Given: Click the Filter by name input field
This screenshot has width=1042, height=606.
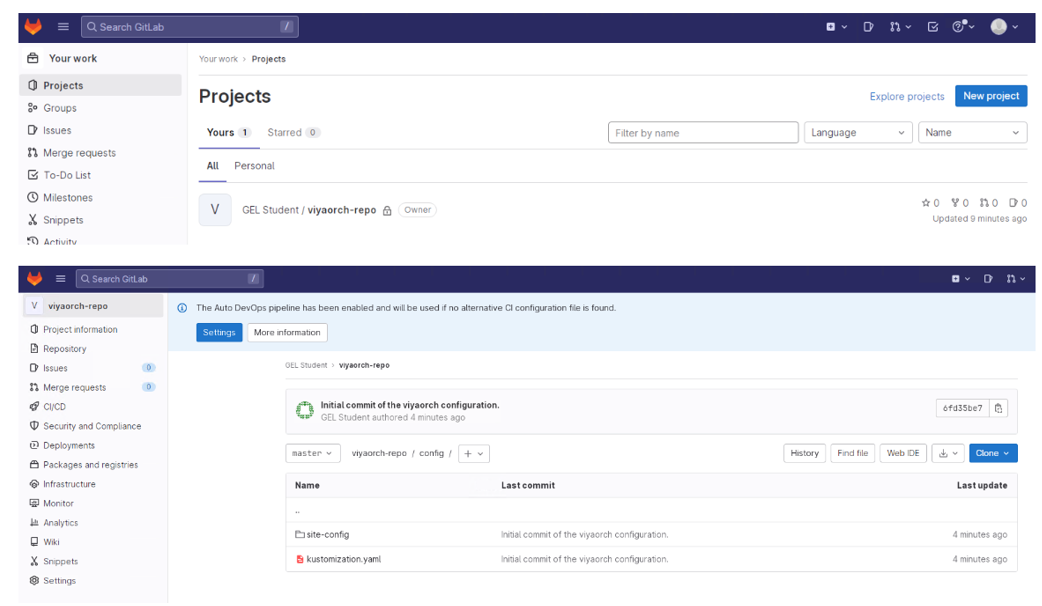Looking at the screenshot, I should [703, 133].
